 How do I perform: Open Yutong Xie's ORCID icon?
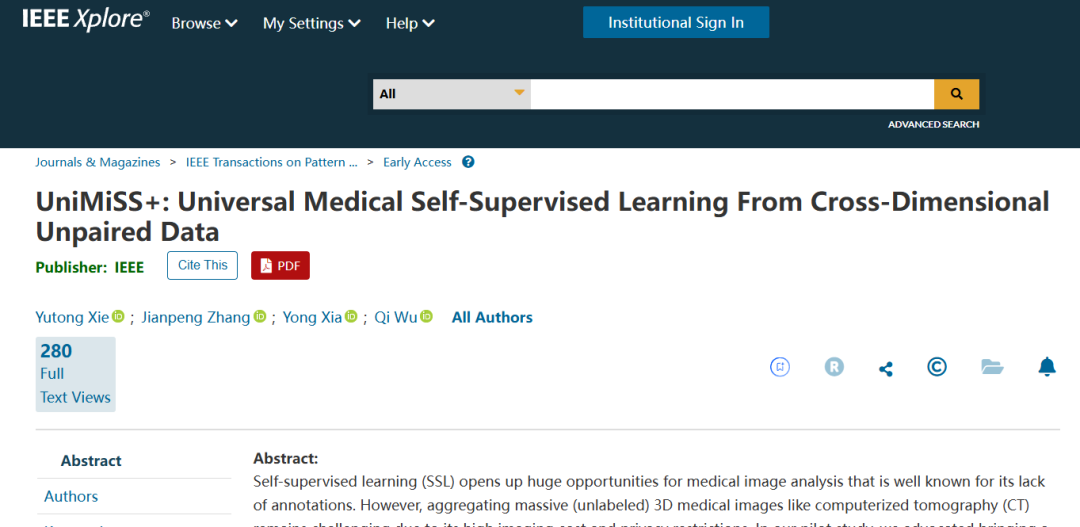[x=118, y=317]
